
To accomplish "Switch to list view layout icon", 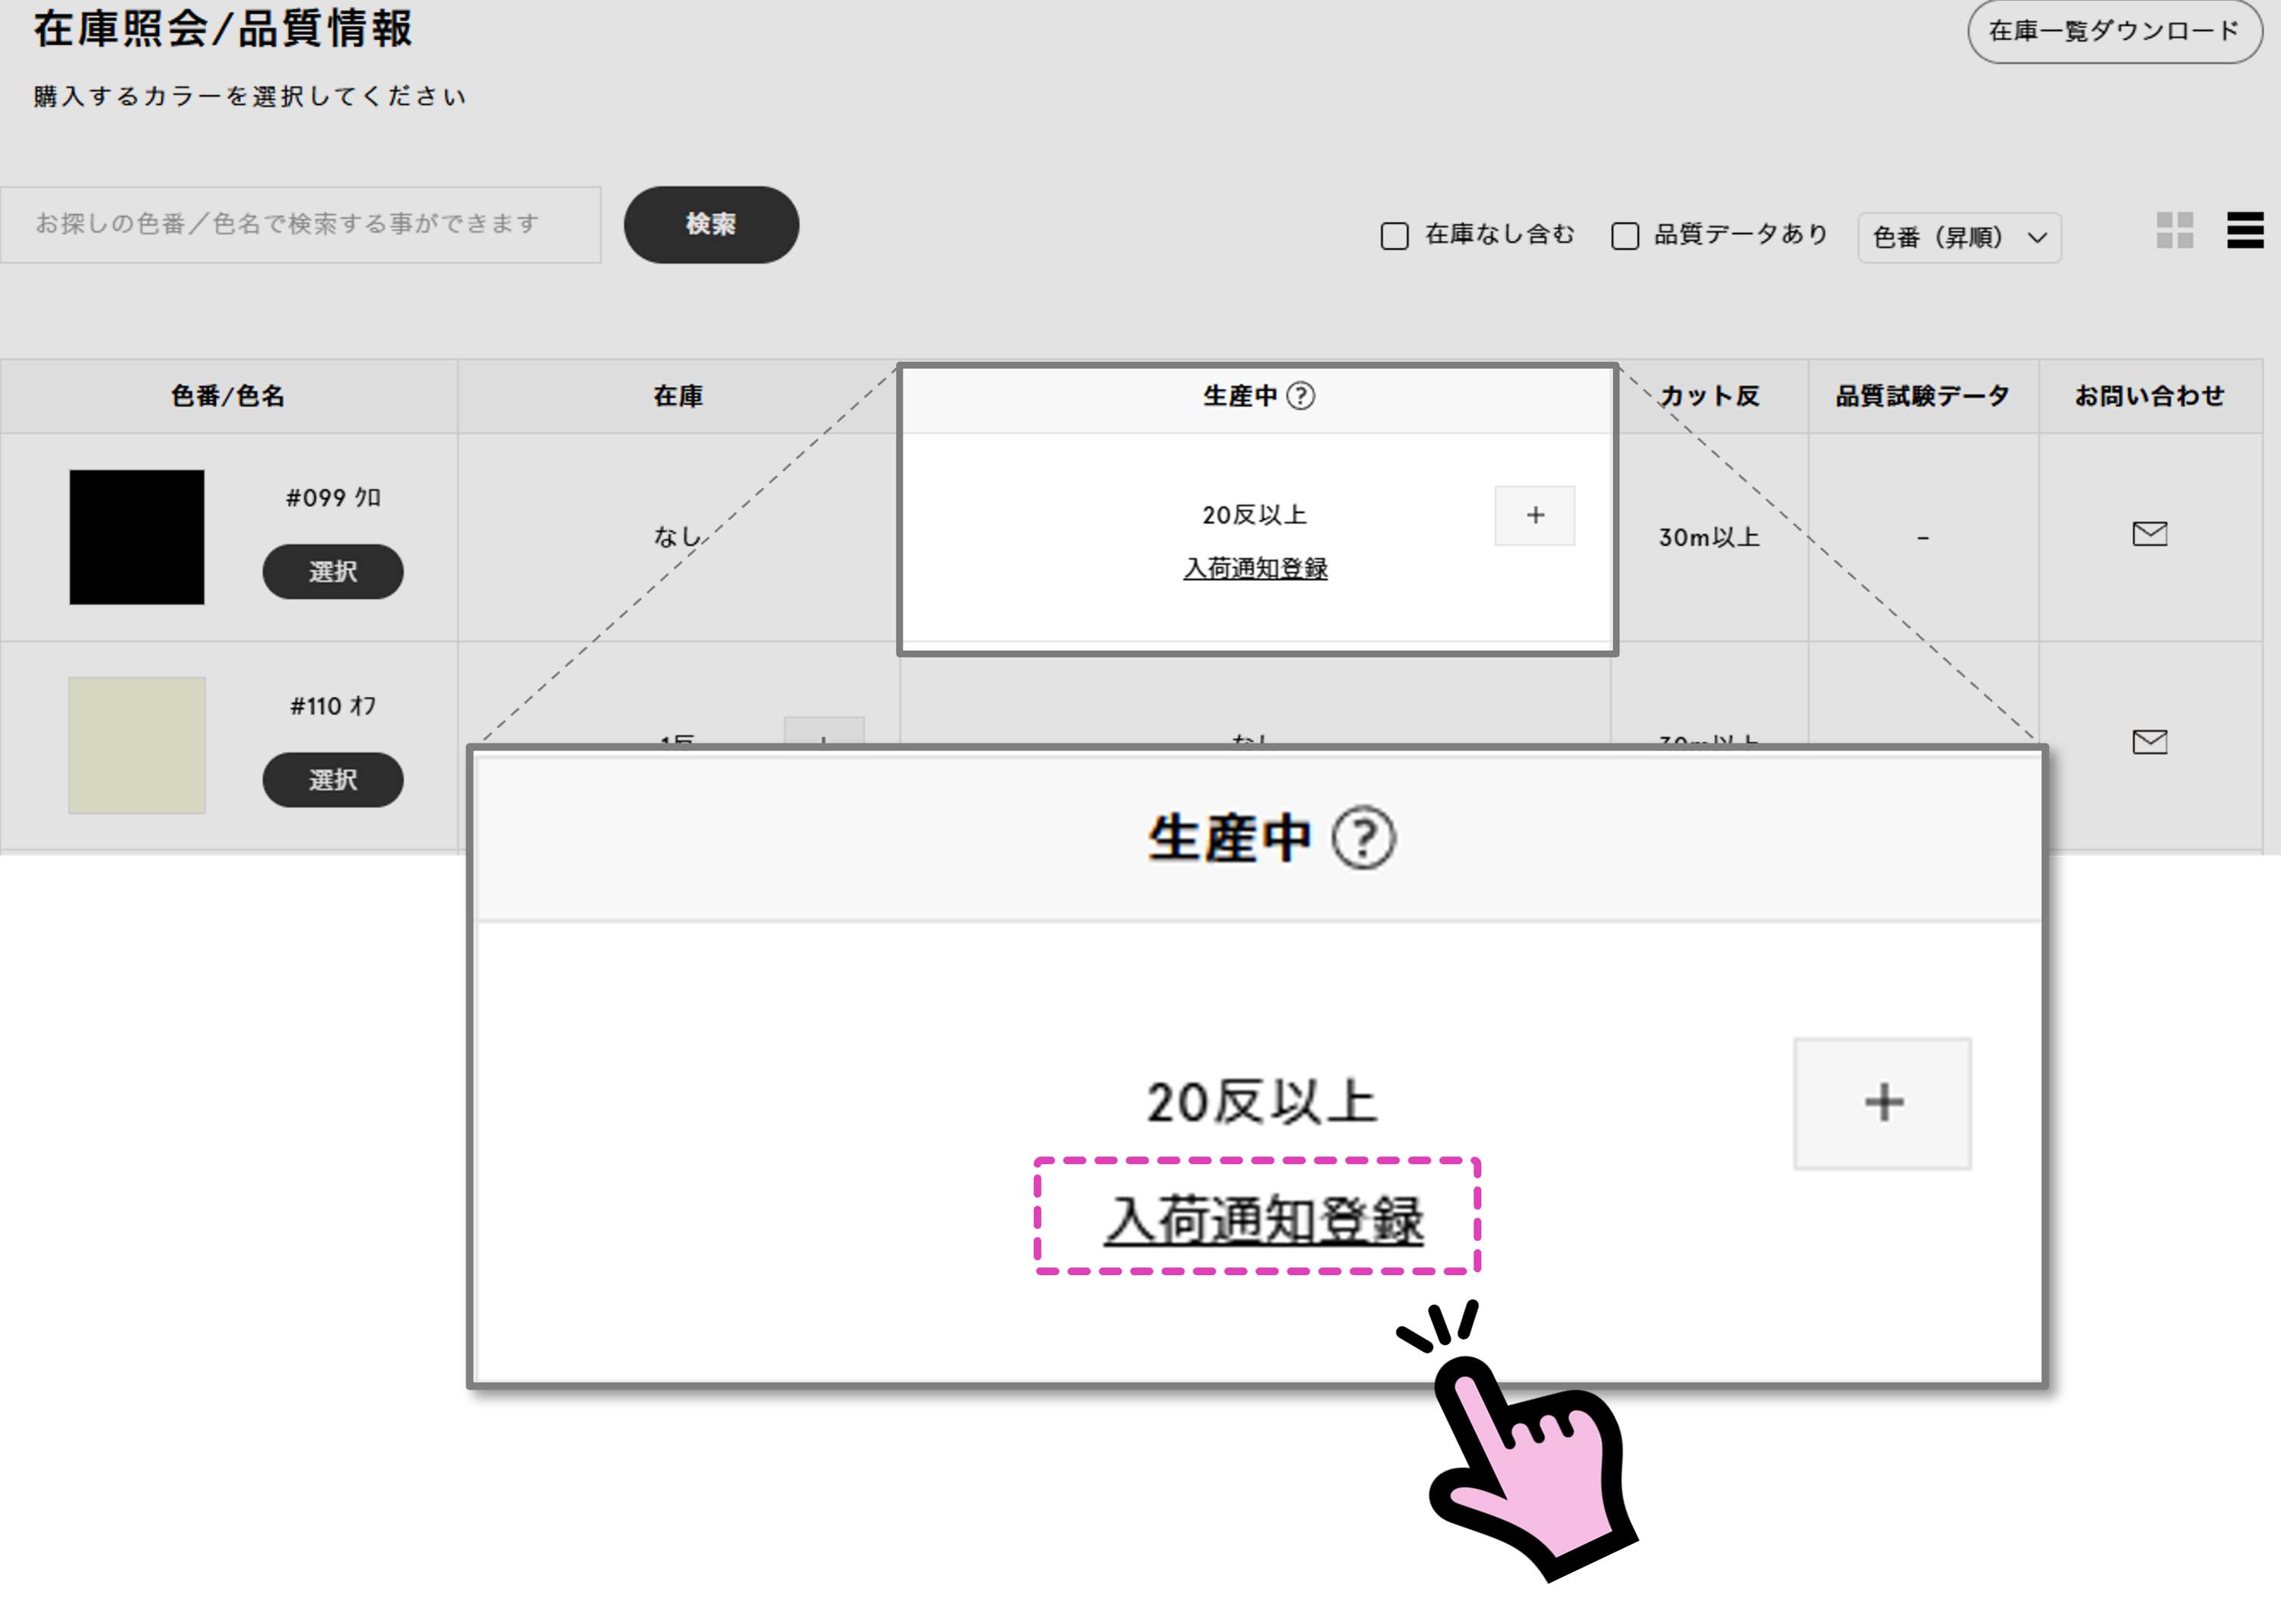I will pos(2244,231).
